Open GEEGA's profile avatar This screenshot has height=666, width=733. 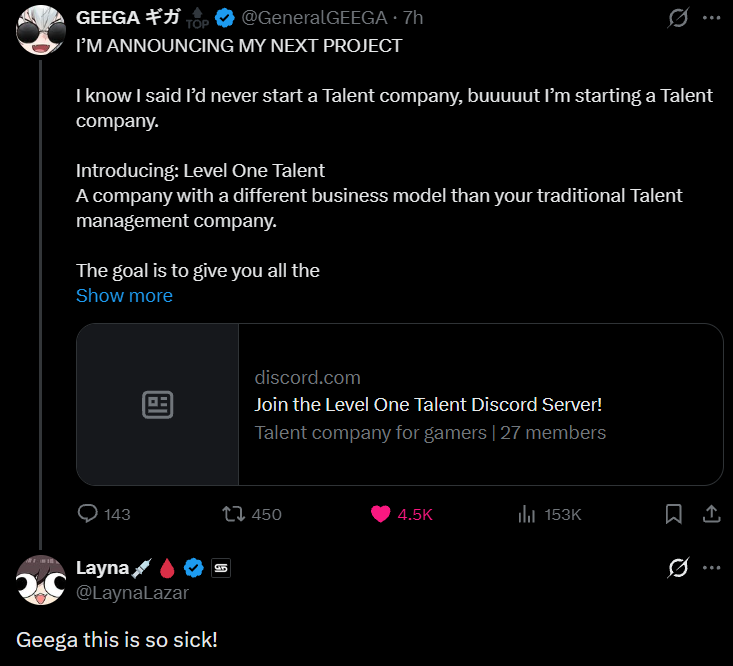41,30
